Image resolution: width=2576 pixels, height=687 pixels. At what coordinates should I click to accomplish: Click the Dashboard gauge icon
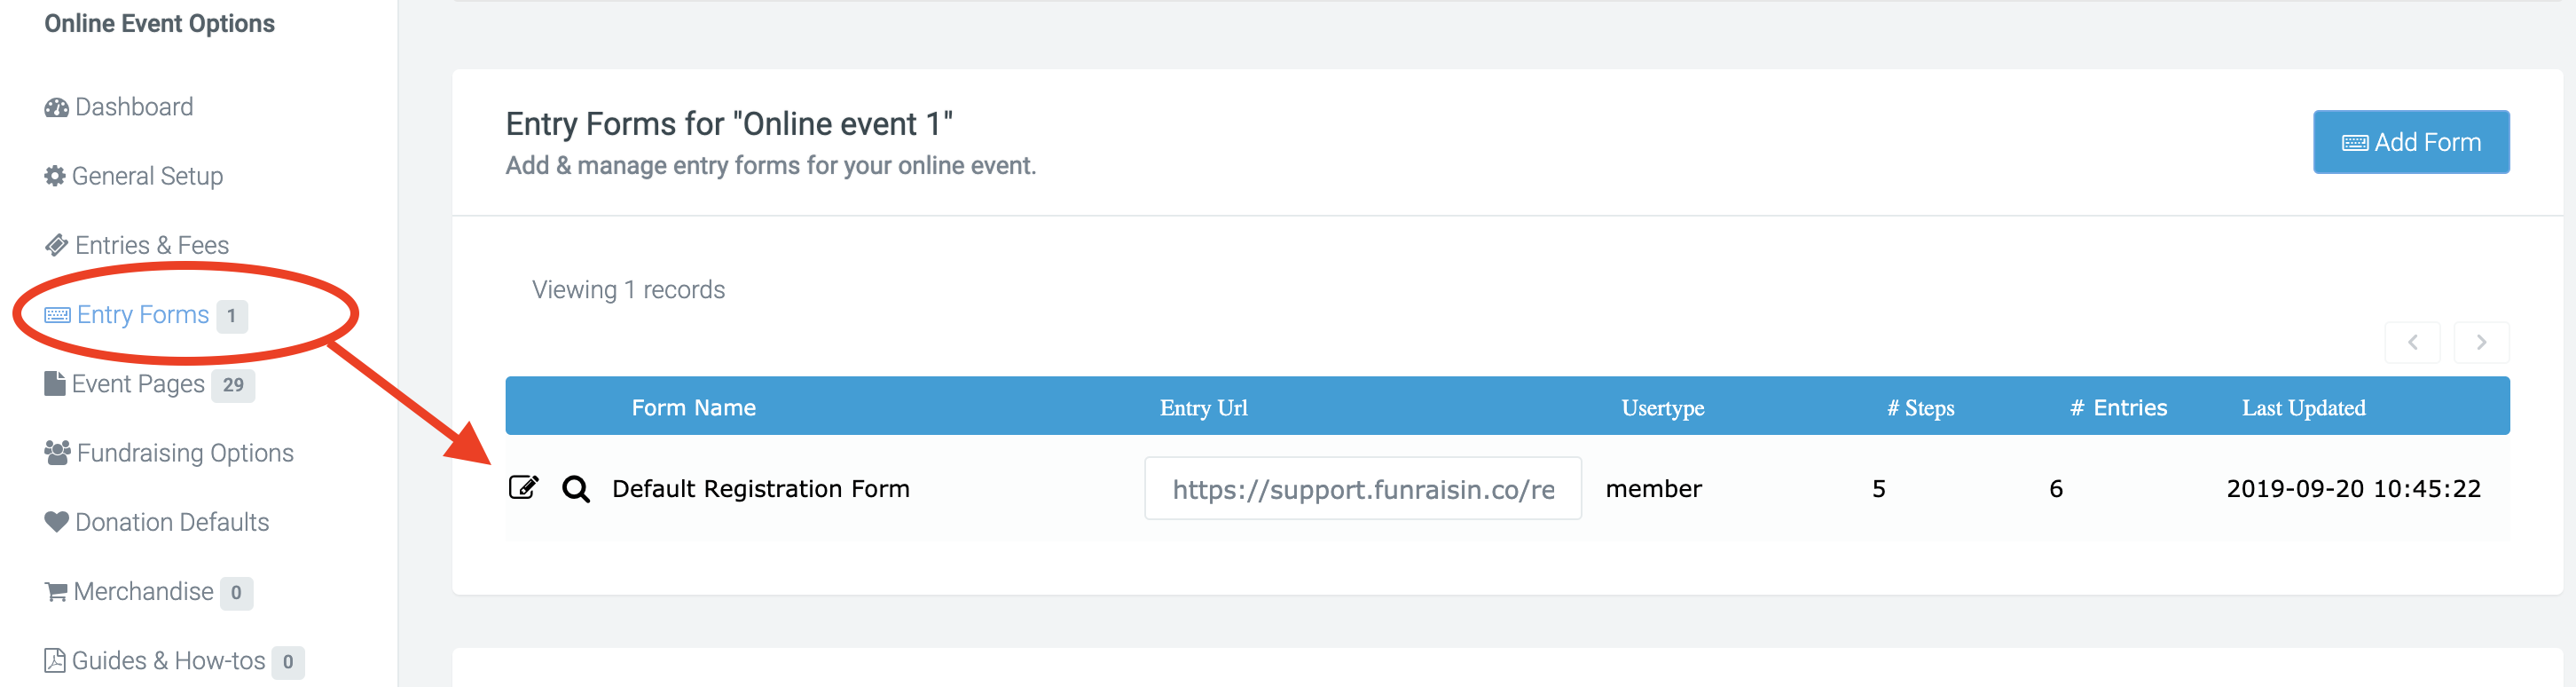pyautogui.click(x=56, y=107)
